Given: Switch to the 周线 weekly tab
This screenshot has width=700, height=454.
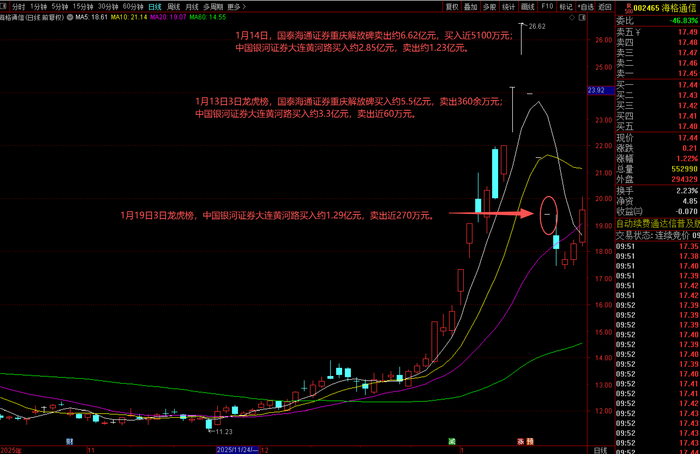Looking at the screenshot, I should click(x=173, y=7).
